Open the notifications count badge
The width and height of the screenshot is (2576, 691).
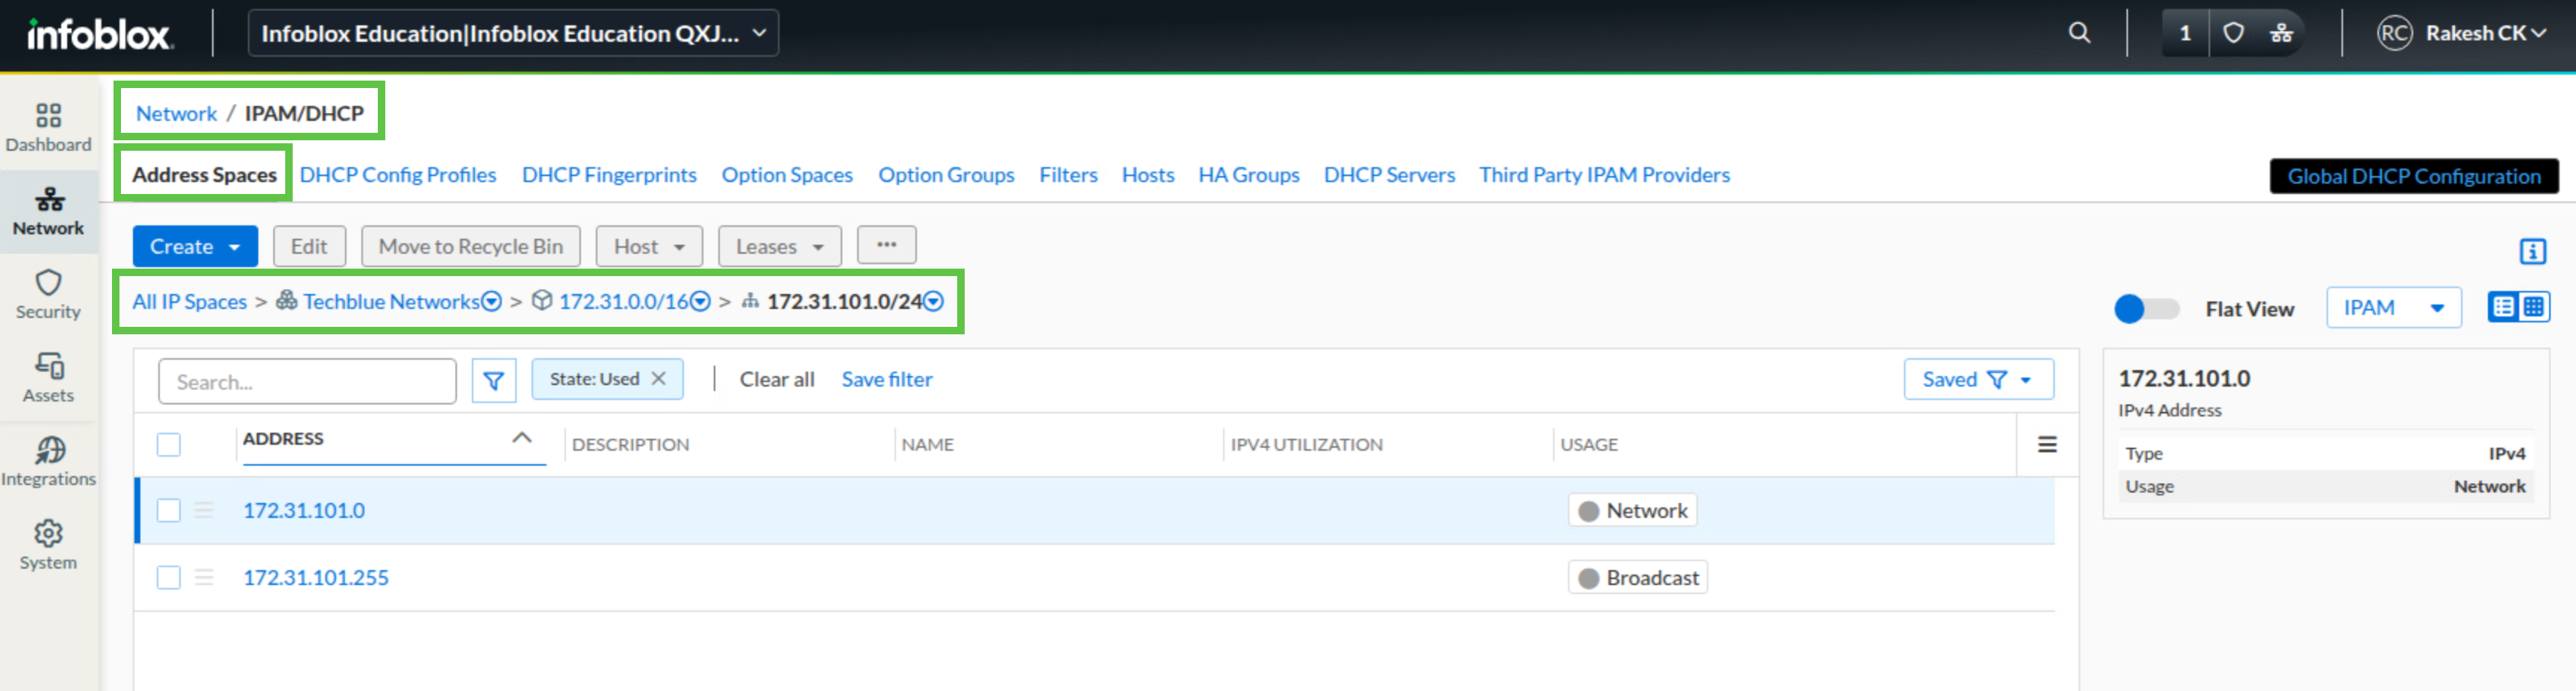coord(2185,33)
